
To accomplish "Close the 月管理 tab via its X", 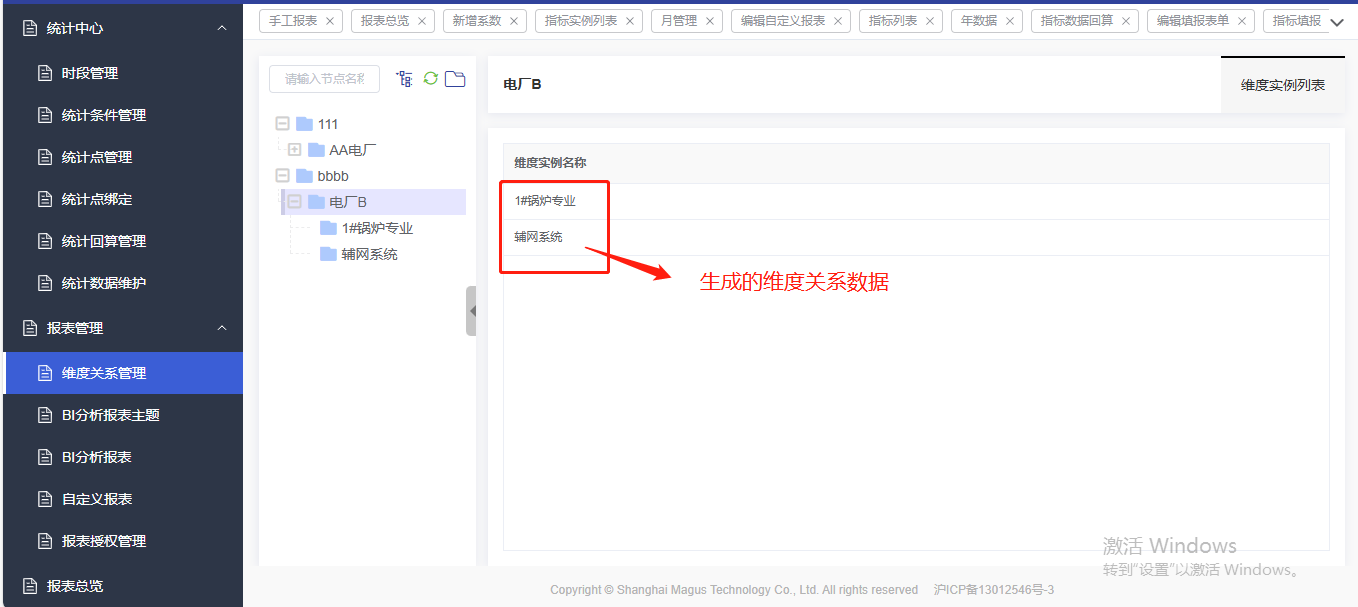I will pyautogui.click(x=710, y=21).
